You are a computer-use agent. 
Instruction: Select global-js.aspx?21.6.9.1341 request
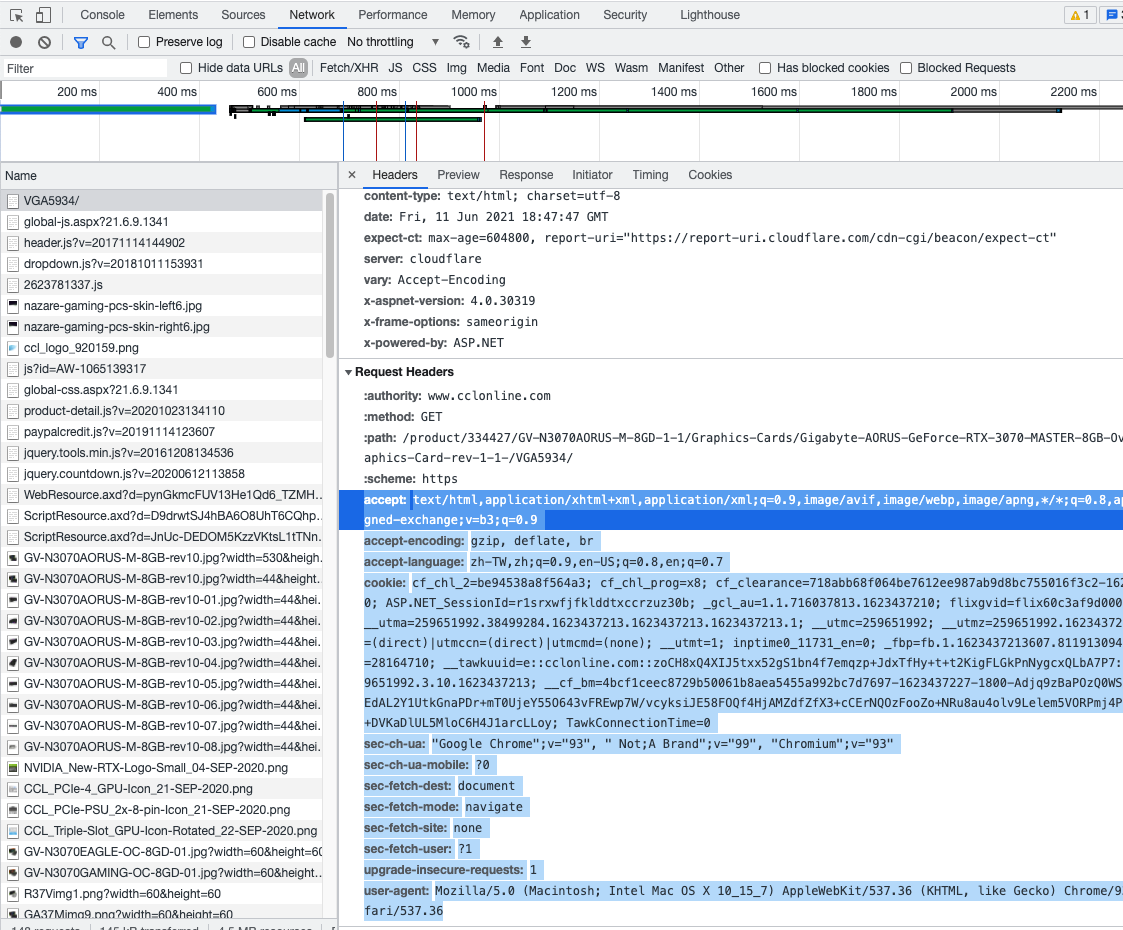(x=163, y=222)
